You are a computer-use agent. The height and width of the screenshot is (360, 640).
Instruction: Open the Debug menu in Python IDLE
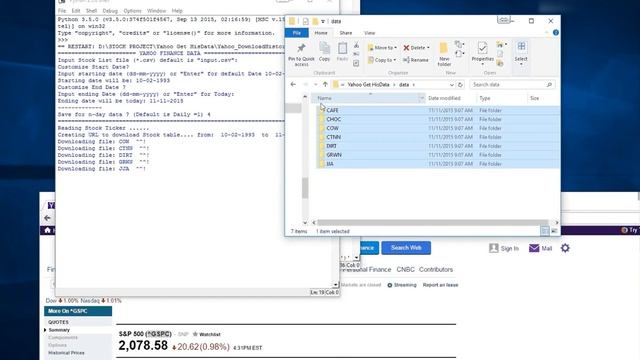tap(110, 11)
